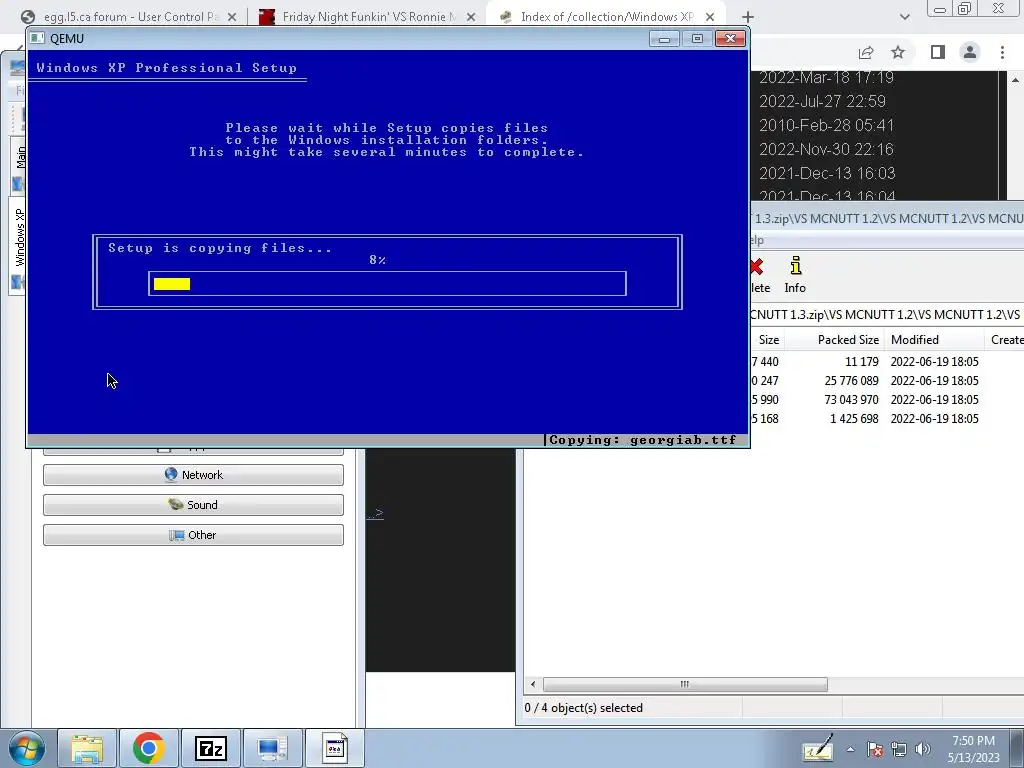Restore down the Chrome window
This screenshot has height=768, width=1024.
coord(964,8)
